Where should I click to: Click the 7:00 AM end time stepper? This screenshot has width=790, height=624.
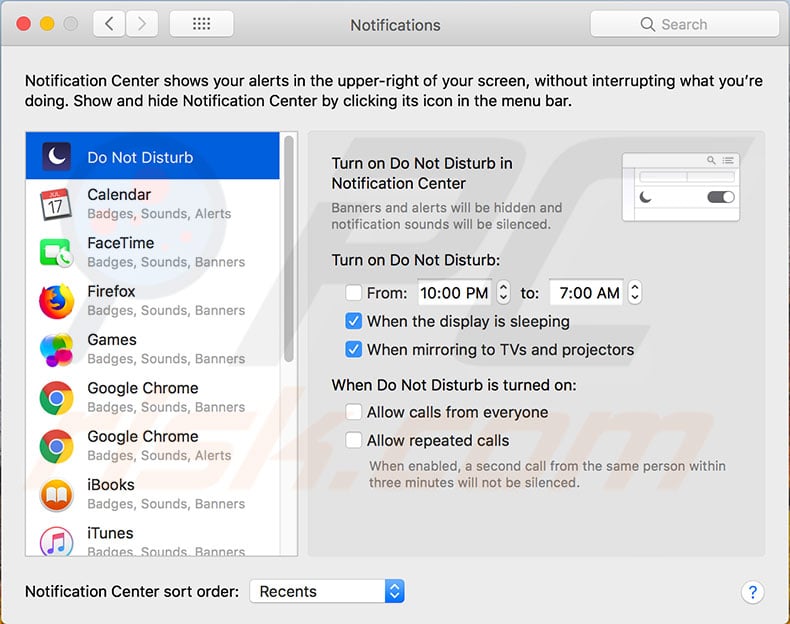(635, 292)
